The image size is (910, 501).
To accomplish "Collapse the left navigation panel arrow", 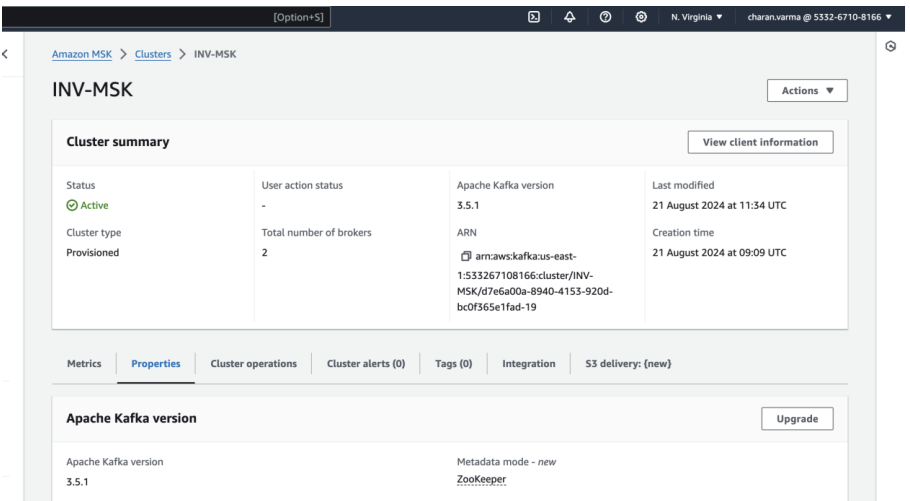I will click(x=5, y=54).
